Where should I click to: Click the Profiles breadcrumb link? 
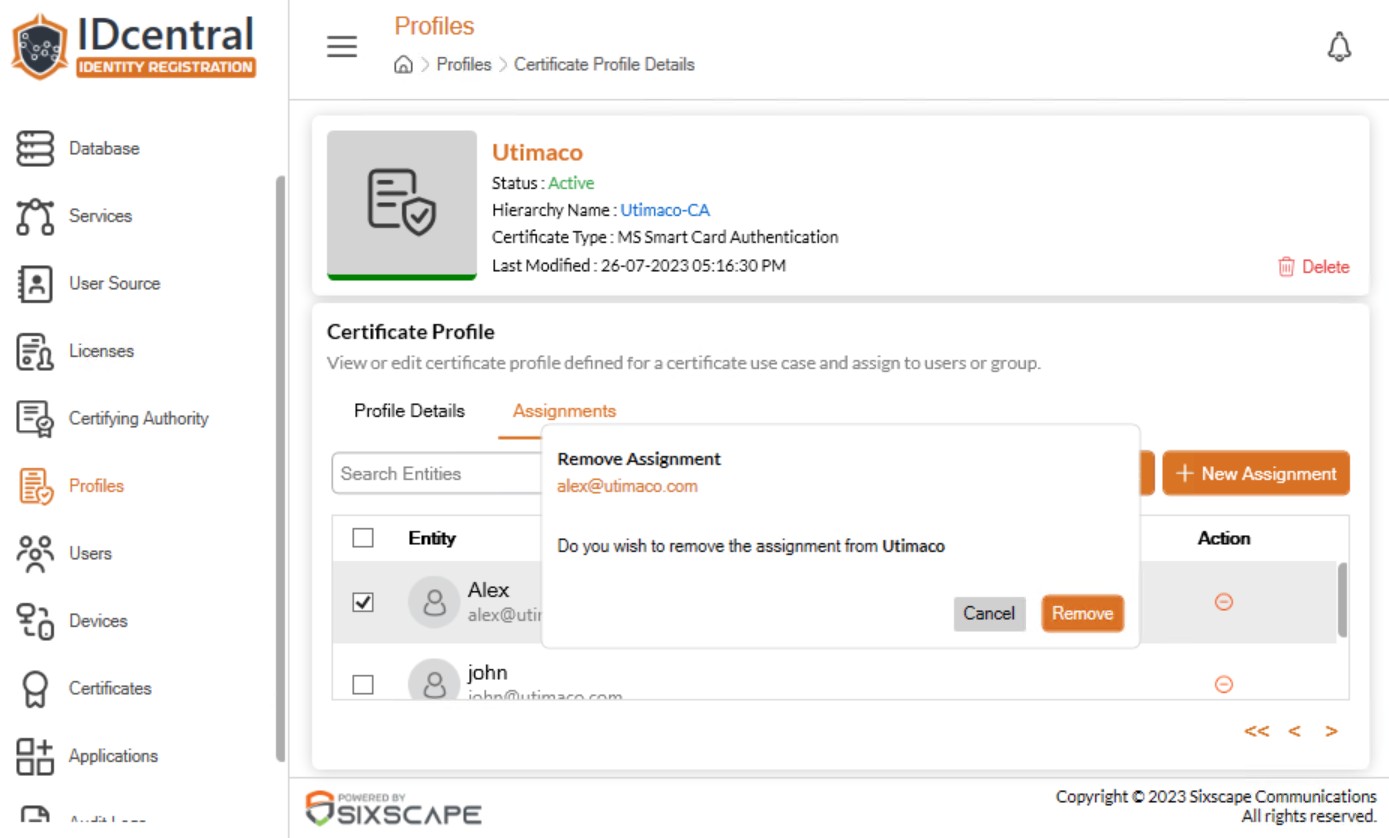tap(464, 64)
